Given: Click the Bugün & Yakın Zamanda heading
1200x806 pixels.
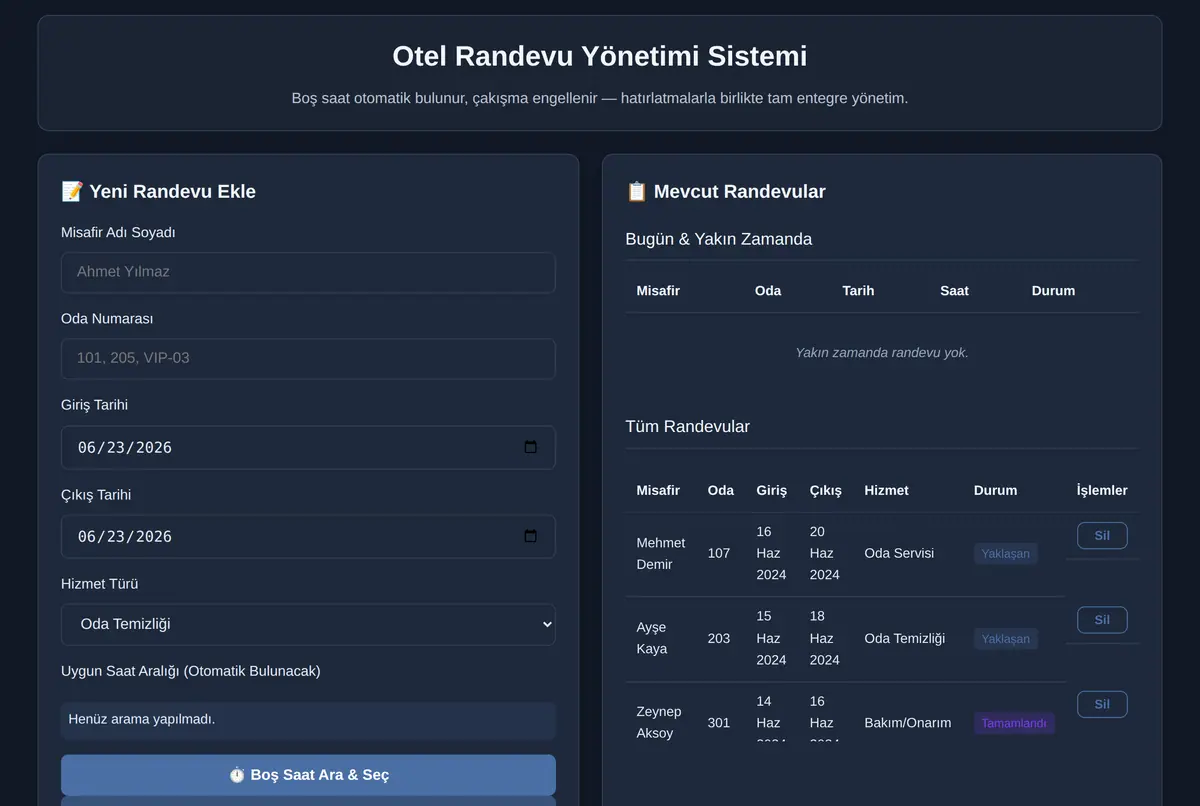Looking at the screenshot, I should click(719, 239).
